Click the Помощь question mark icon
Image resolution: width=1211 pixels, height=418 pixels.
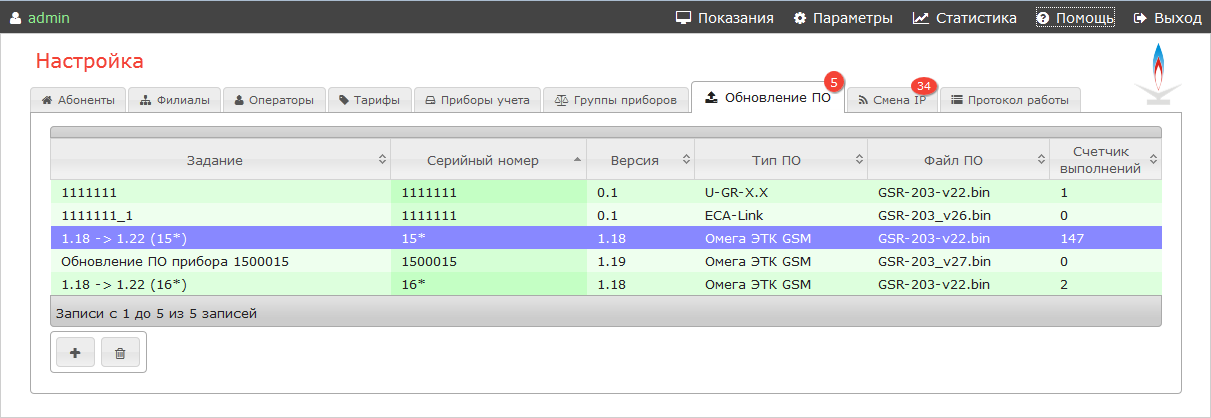pyautogui.click(x=1043, y=18)
